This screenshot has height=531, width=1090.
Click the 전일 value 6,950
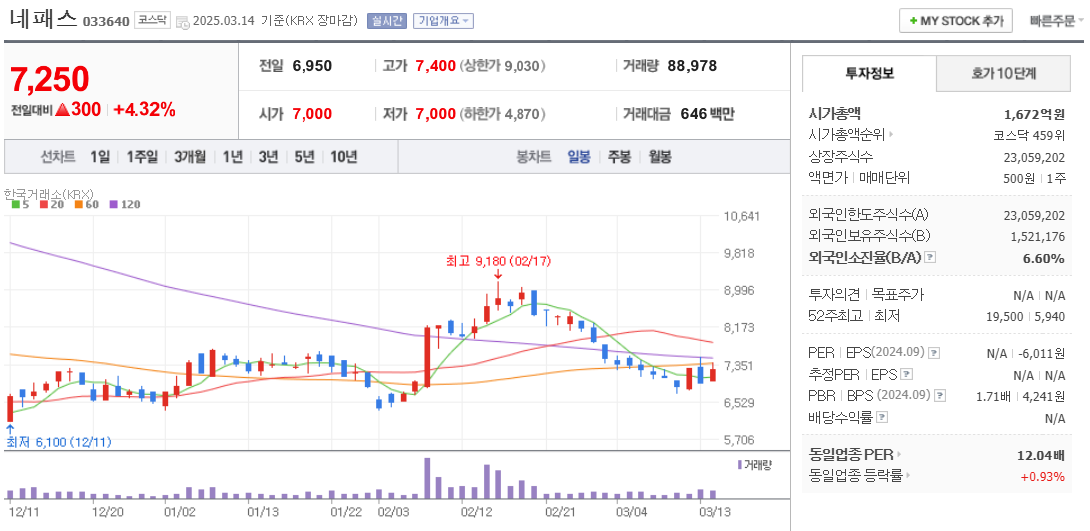click(312, 67)
